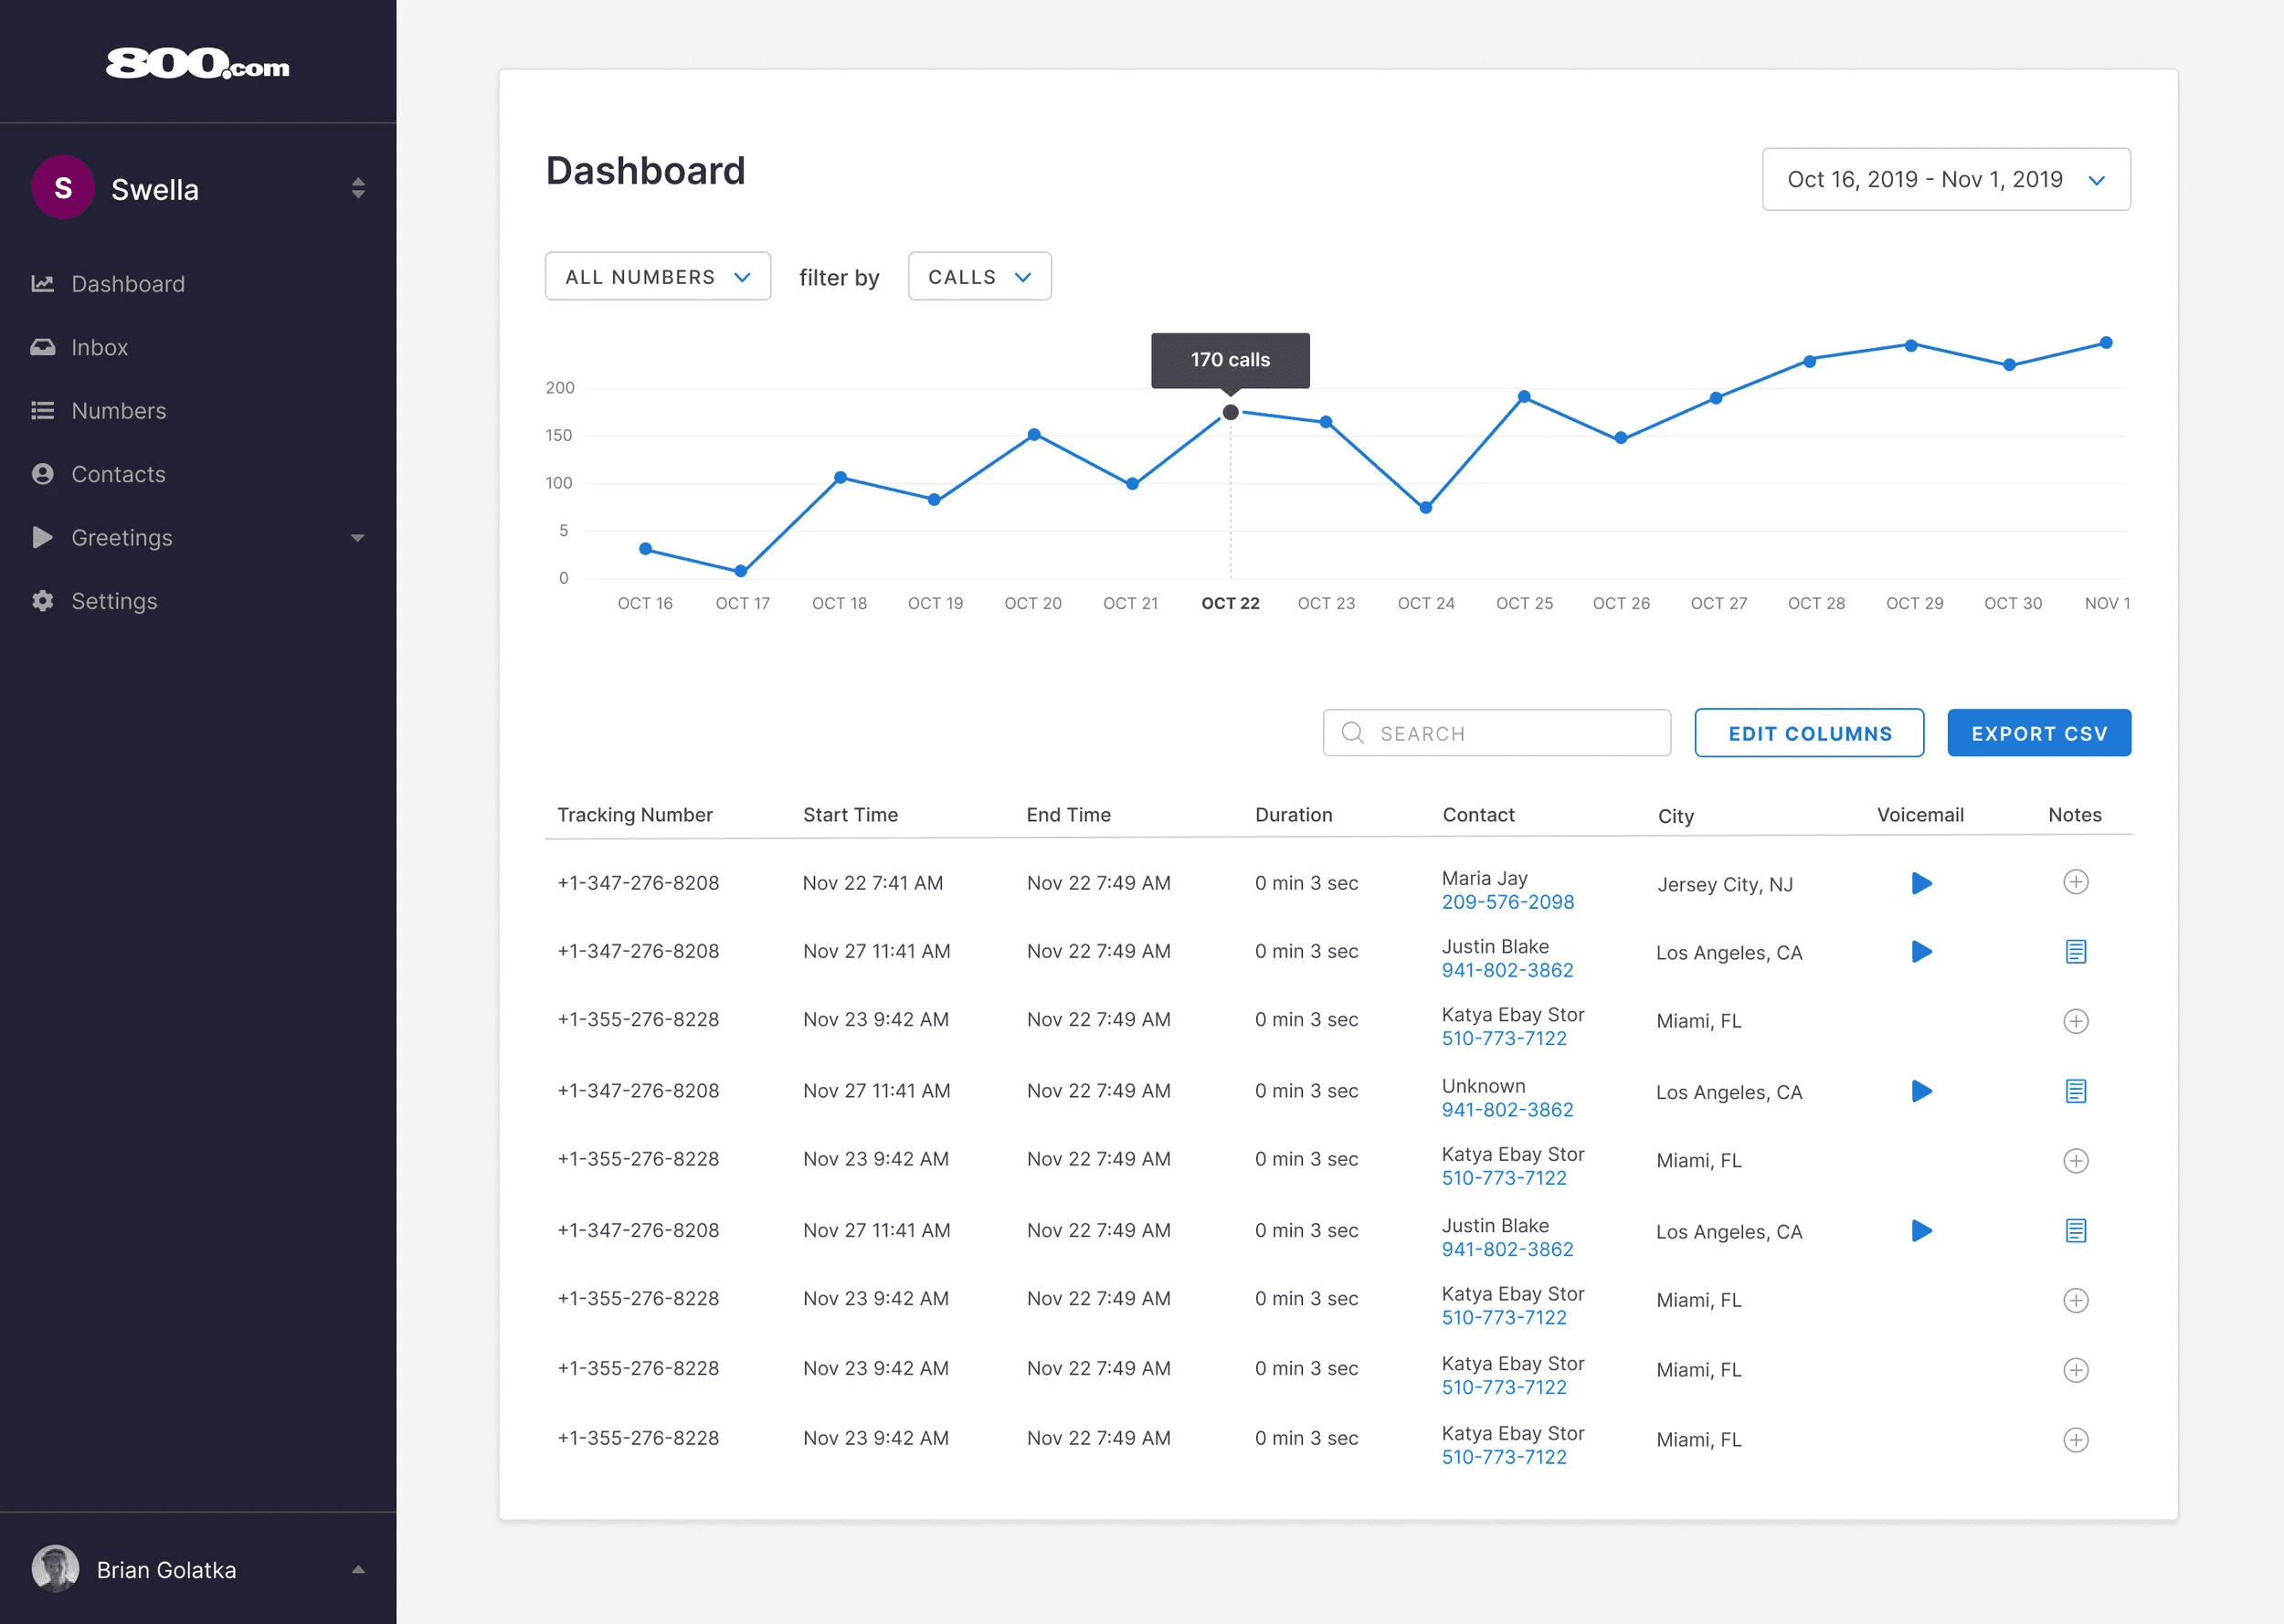Click the Settings gear icon in the sidebar
The image size is (2284, 1624).
[42, 601]
